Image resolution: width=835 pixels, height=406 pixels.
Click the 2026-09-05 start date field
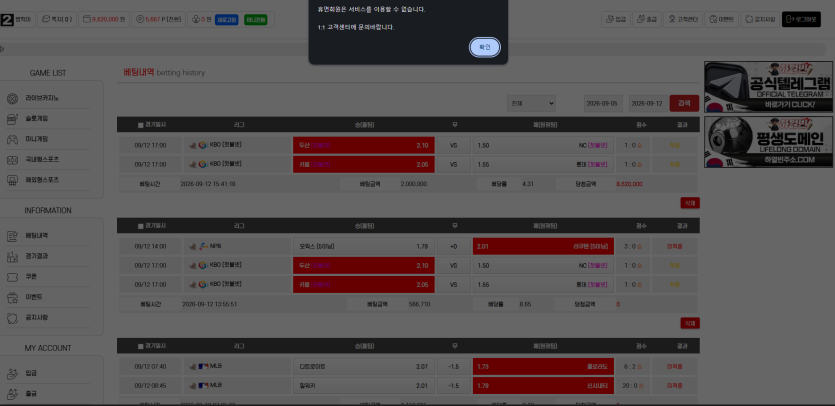pos(603,103)
